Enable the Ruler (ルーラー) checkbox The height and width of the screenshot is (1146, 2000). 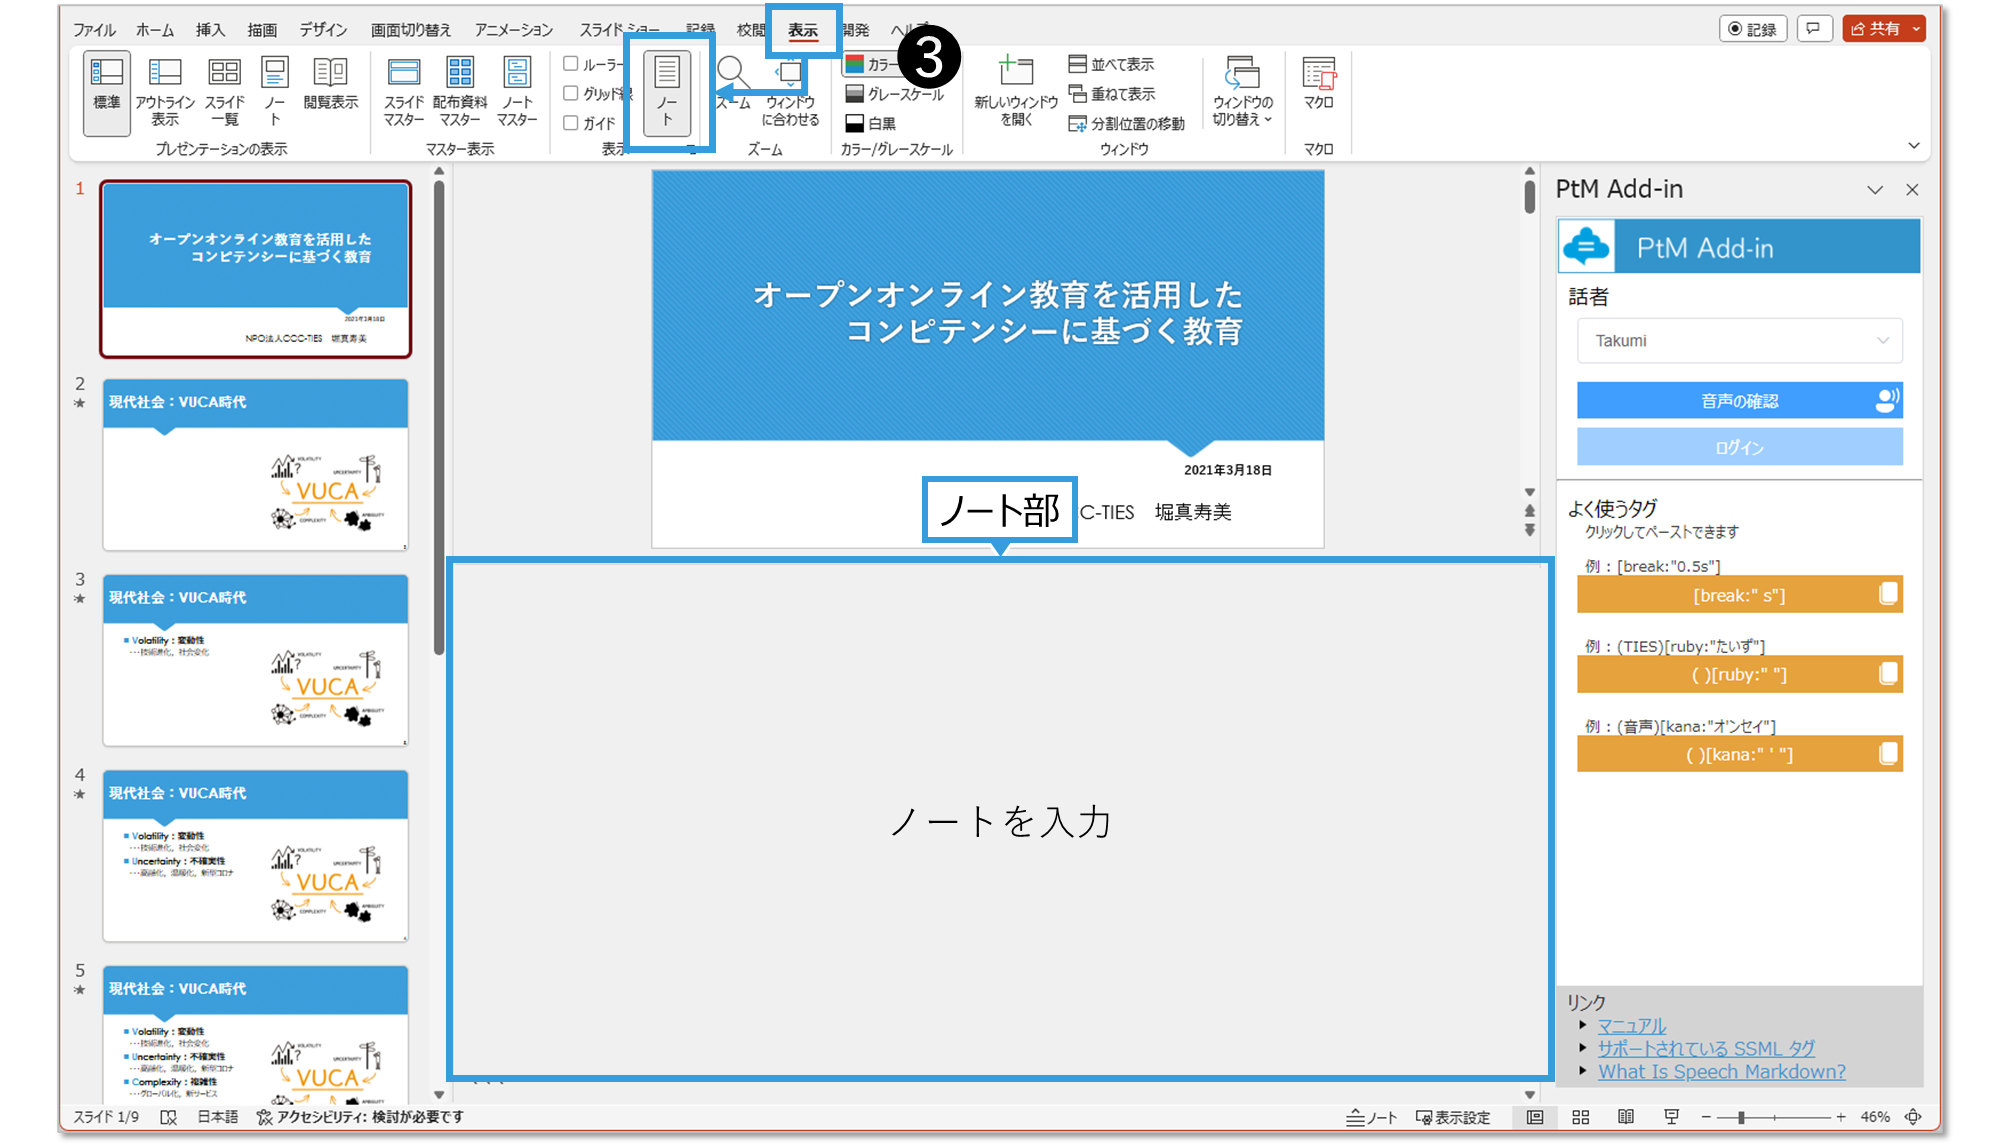pyautogui.click(x=571, y=64)
